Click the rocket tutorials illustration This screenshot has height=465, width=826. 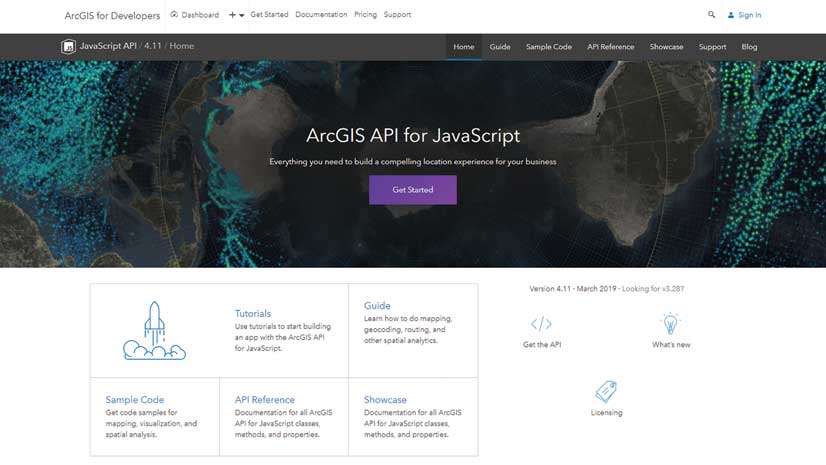(x=154, y=331)
